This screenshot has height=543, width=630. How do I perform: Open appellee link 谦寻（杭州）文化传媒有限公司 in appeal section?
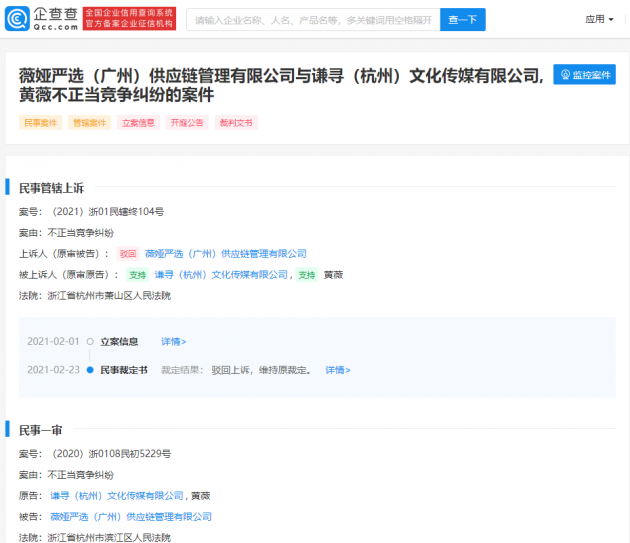point(221,275)
